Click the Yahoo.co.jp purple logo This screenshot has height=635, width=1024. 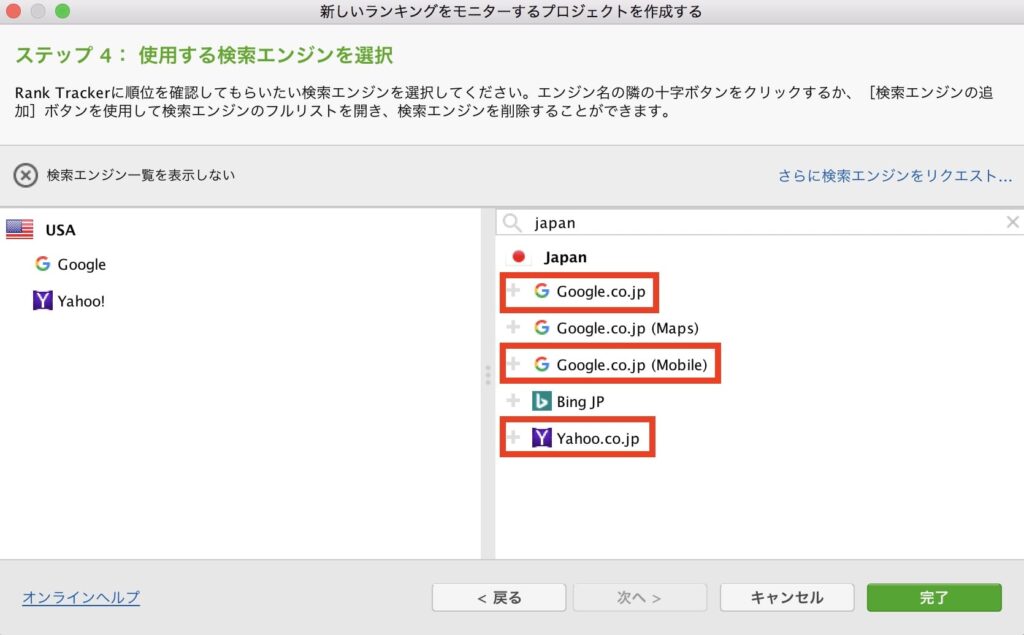coord(541,437)
